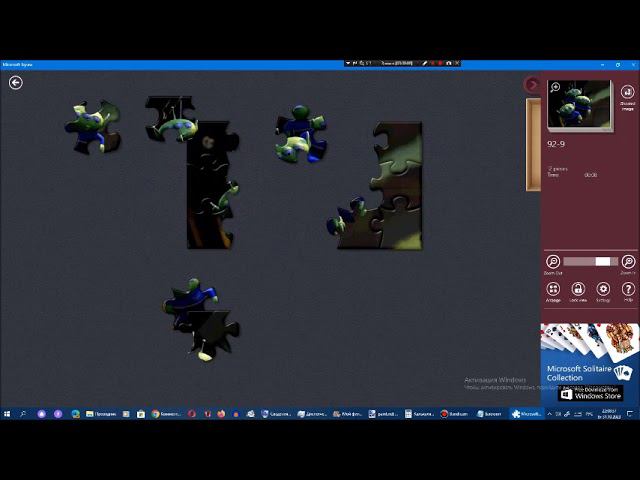
Task: Open Google Chrome in the taskbar
Action: point(166,414)
